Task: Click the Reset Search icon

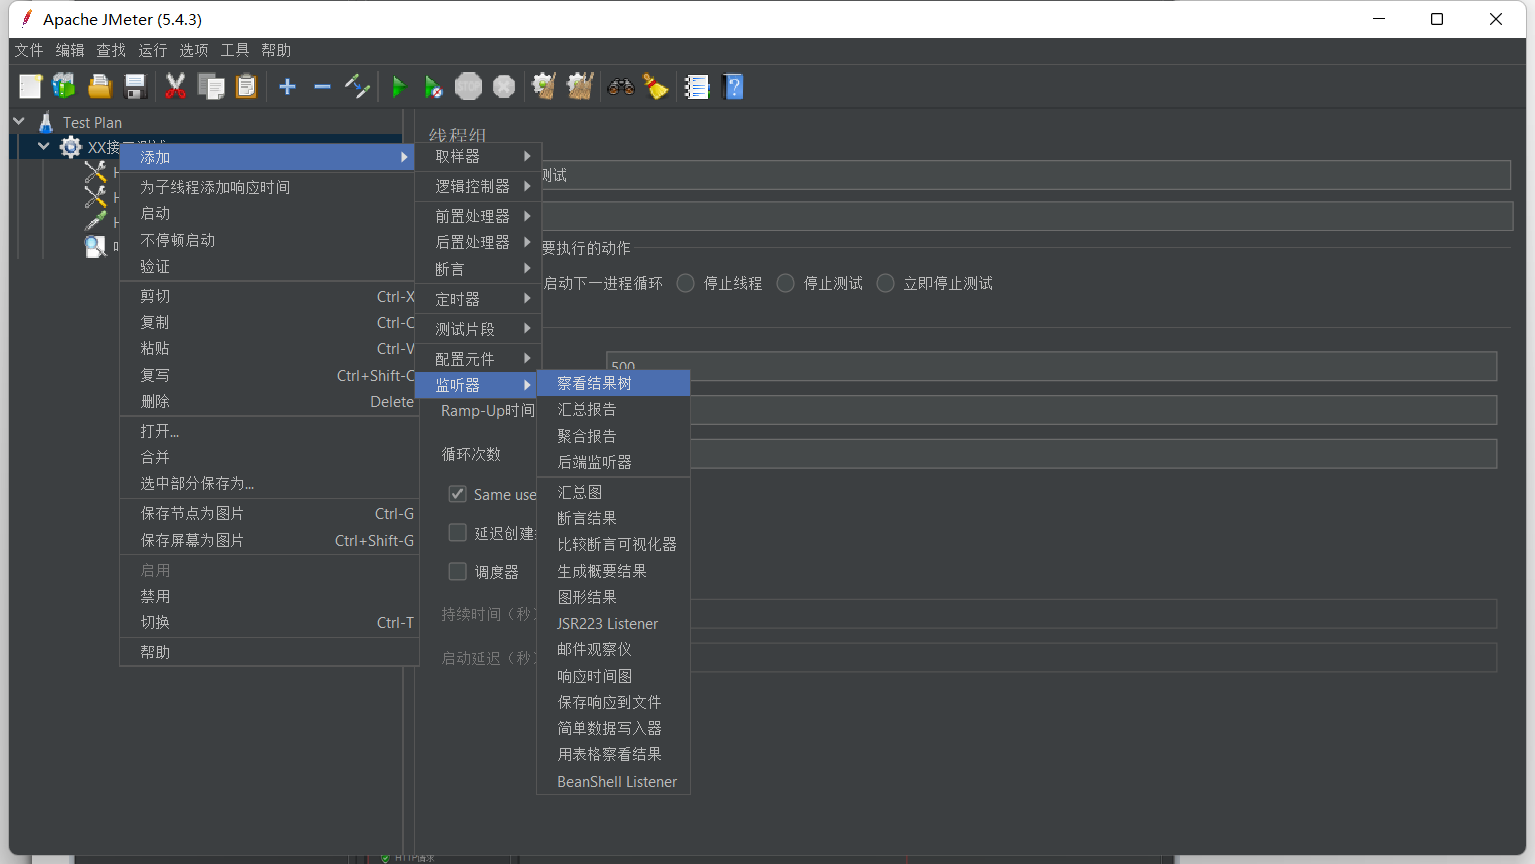Action: [656, 87]
